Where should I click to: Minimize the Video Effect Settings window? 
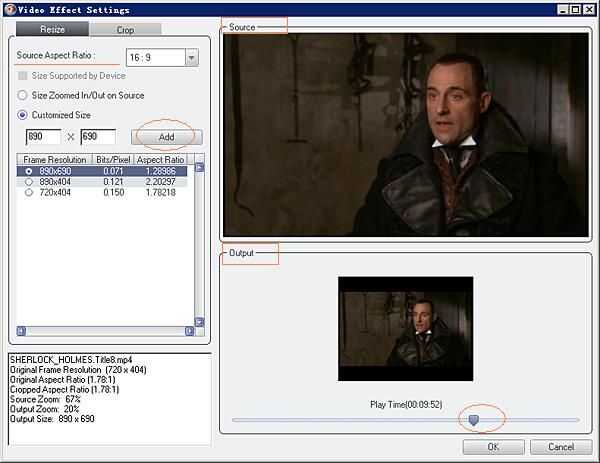[562, 10]
